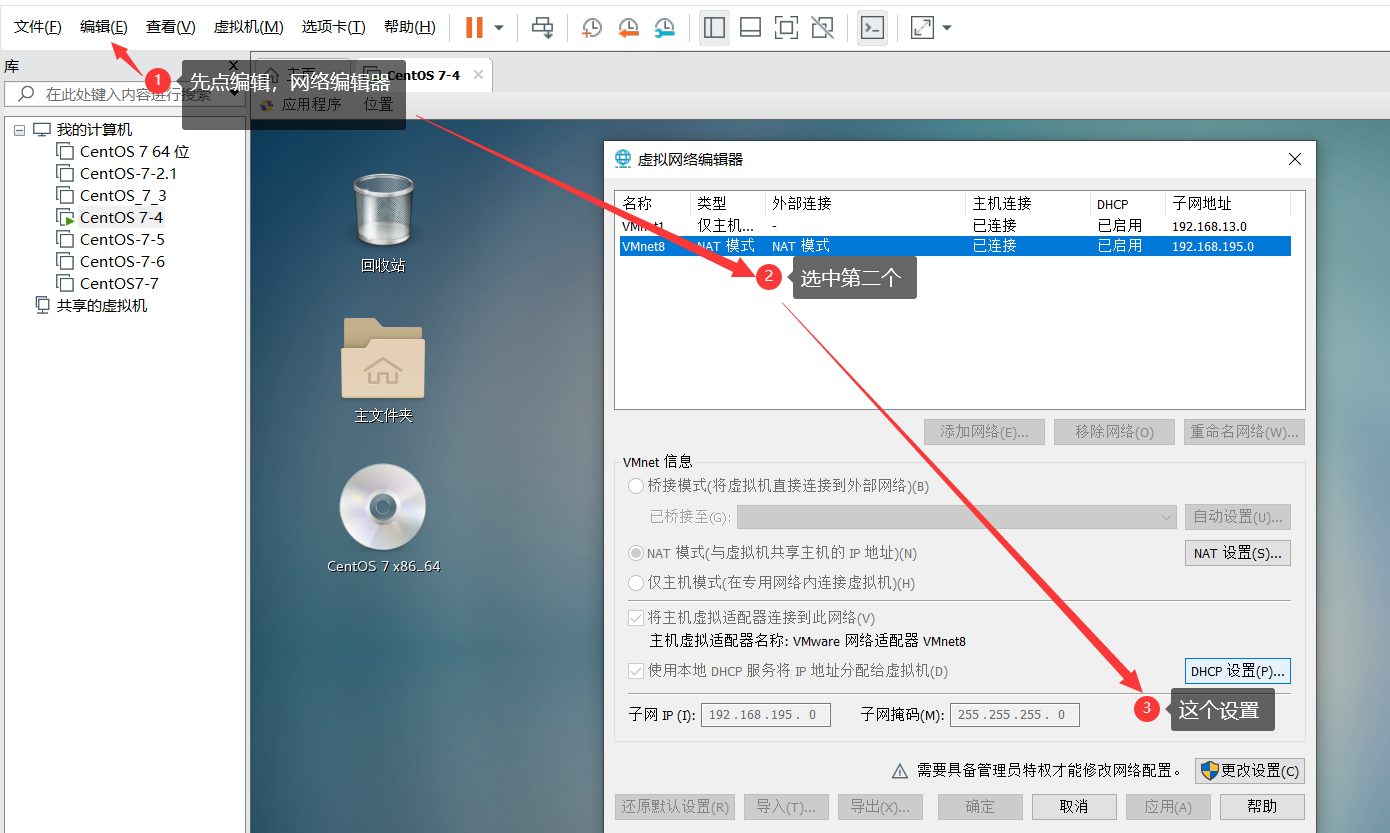Select CentOS-7-6 in the library

122,262
